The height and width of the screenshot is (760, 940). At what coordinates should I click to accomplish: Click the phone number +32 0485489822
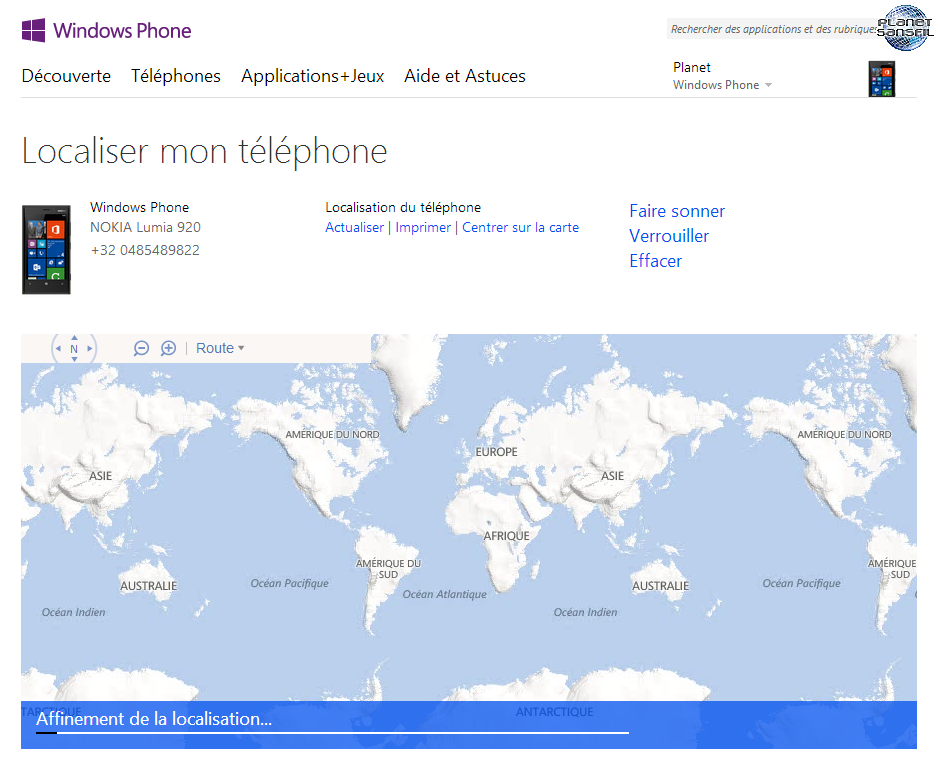coord(145,251)
